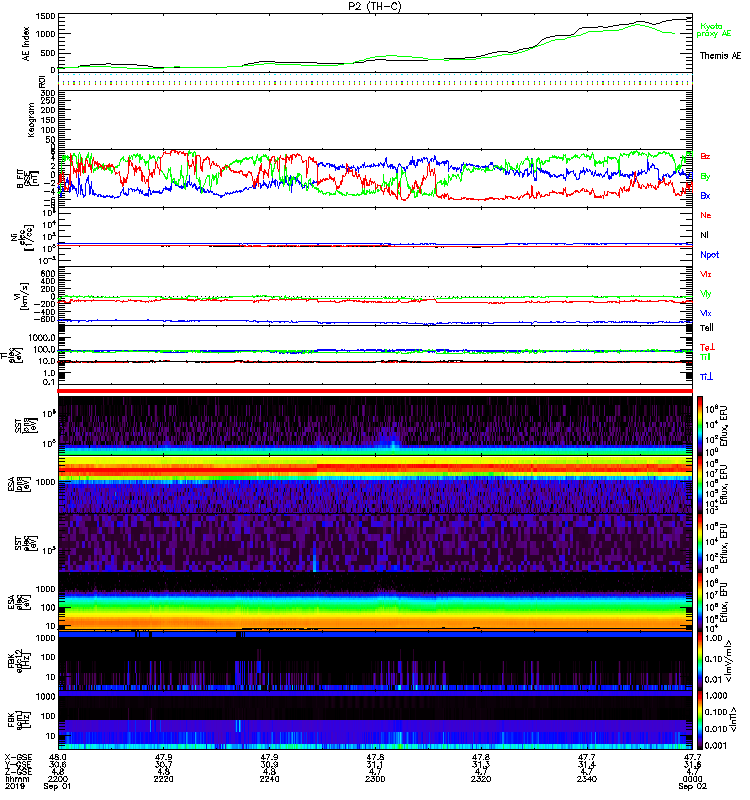Select the '2220' time tick label
Screen dimensions: 750x800
163,779
